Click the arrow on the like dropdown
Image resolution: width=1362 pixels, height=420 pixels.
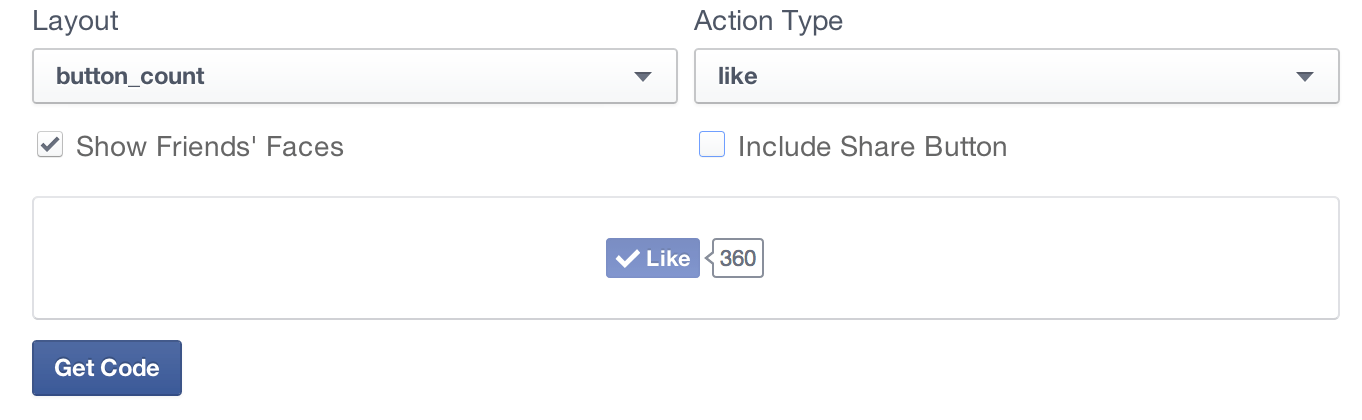(x=1304, y=76)
